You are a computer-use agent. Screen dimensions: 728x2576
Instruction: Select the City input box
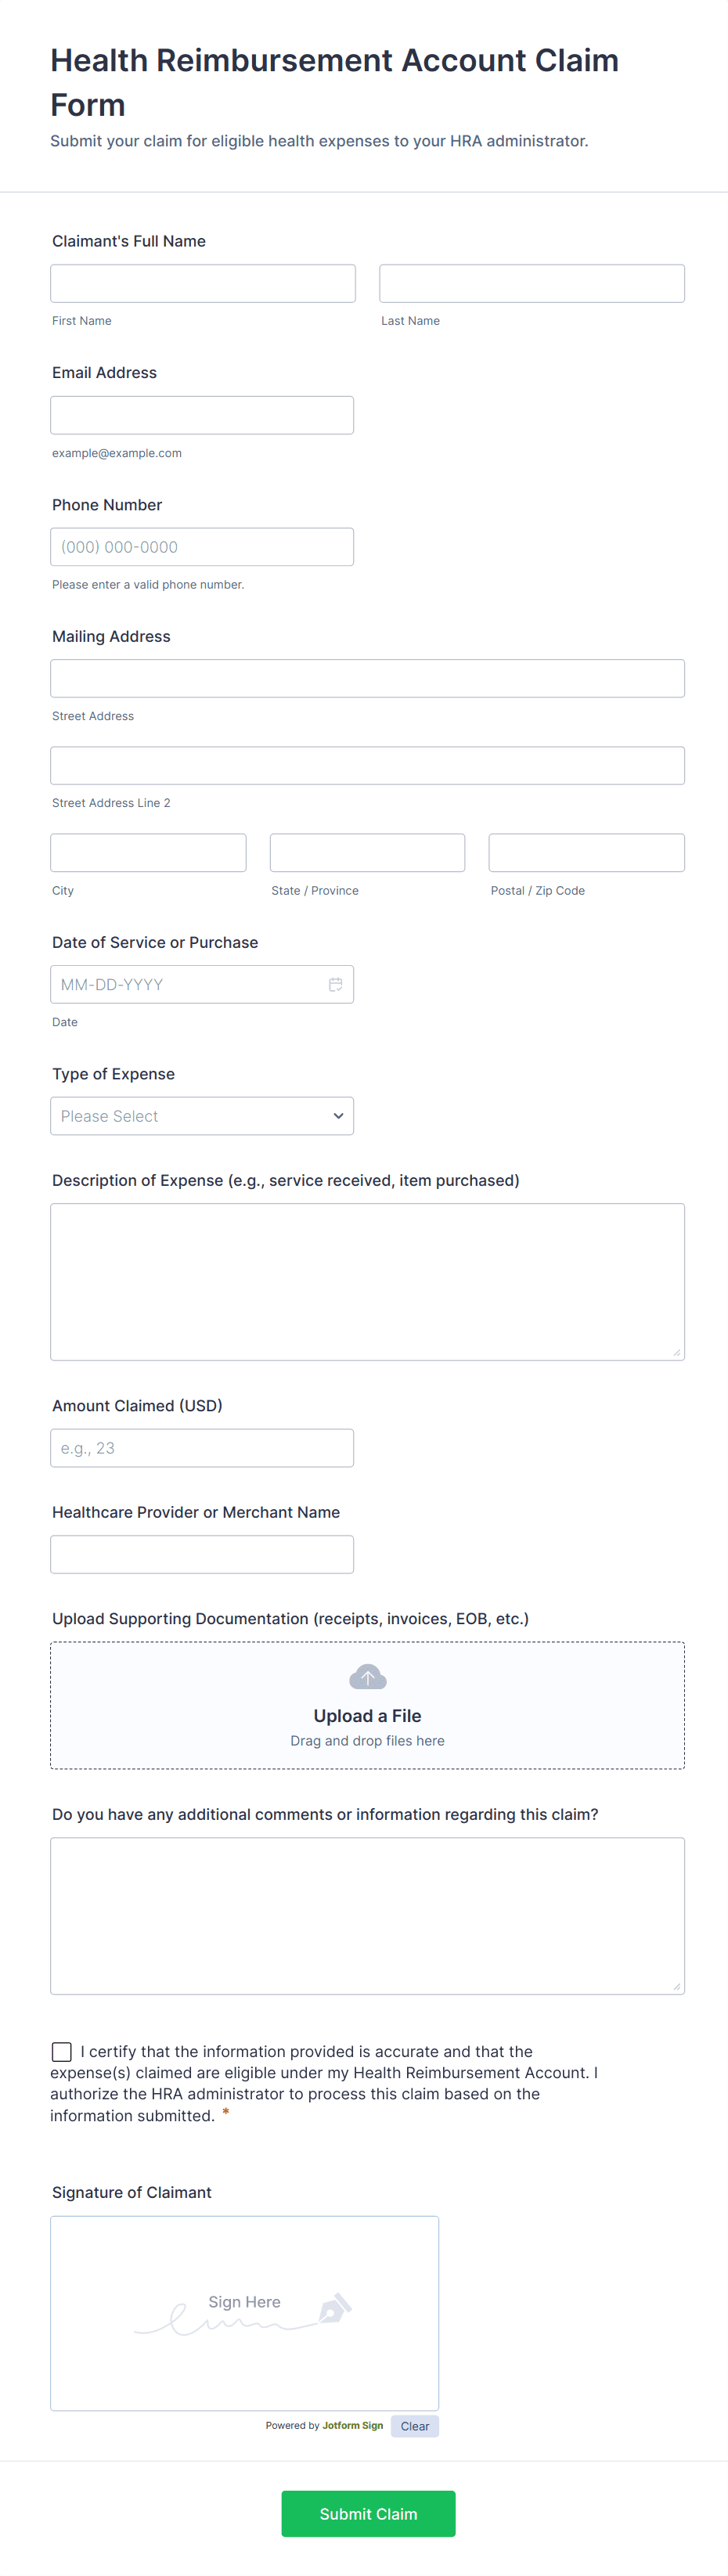pos(148,853)
